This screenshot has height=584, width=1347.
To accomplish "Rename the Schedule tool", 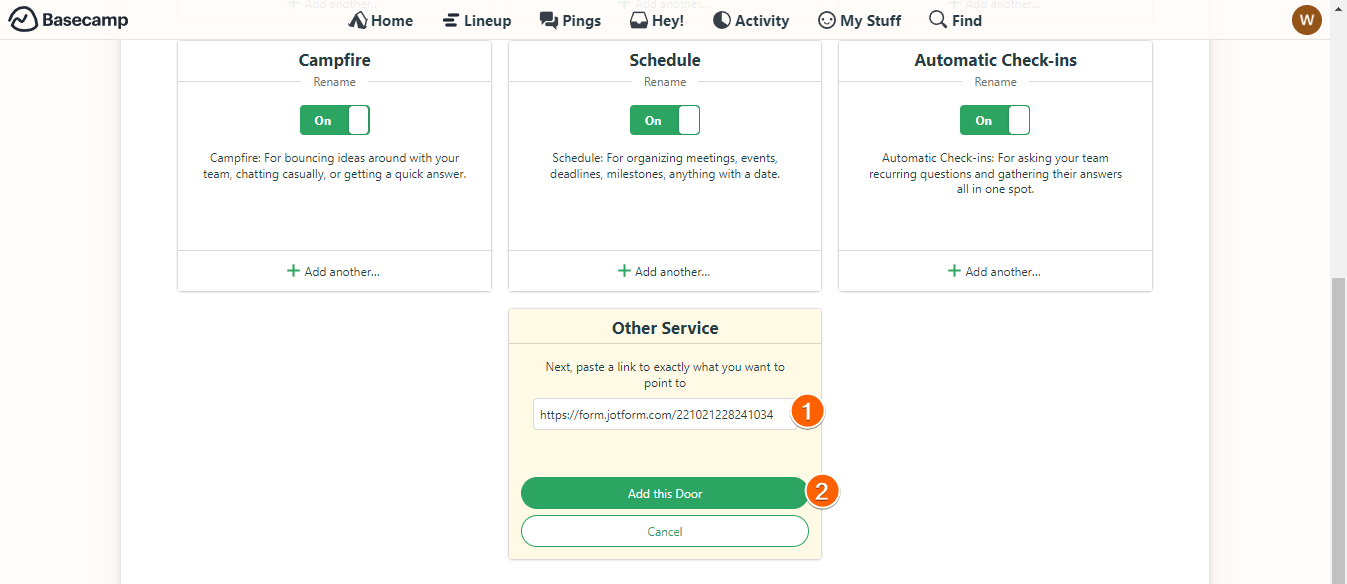I will [x=665, y=82].
